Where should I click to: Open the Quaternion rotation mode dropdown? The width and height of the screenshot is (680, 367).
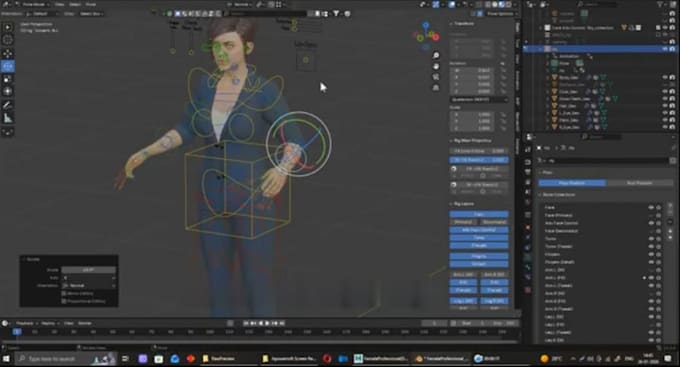point(478,99)
